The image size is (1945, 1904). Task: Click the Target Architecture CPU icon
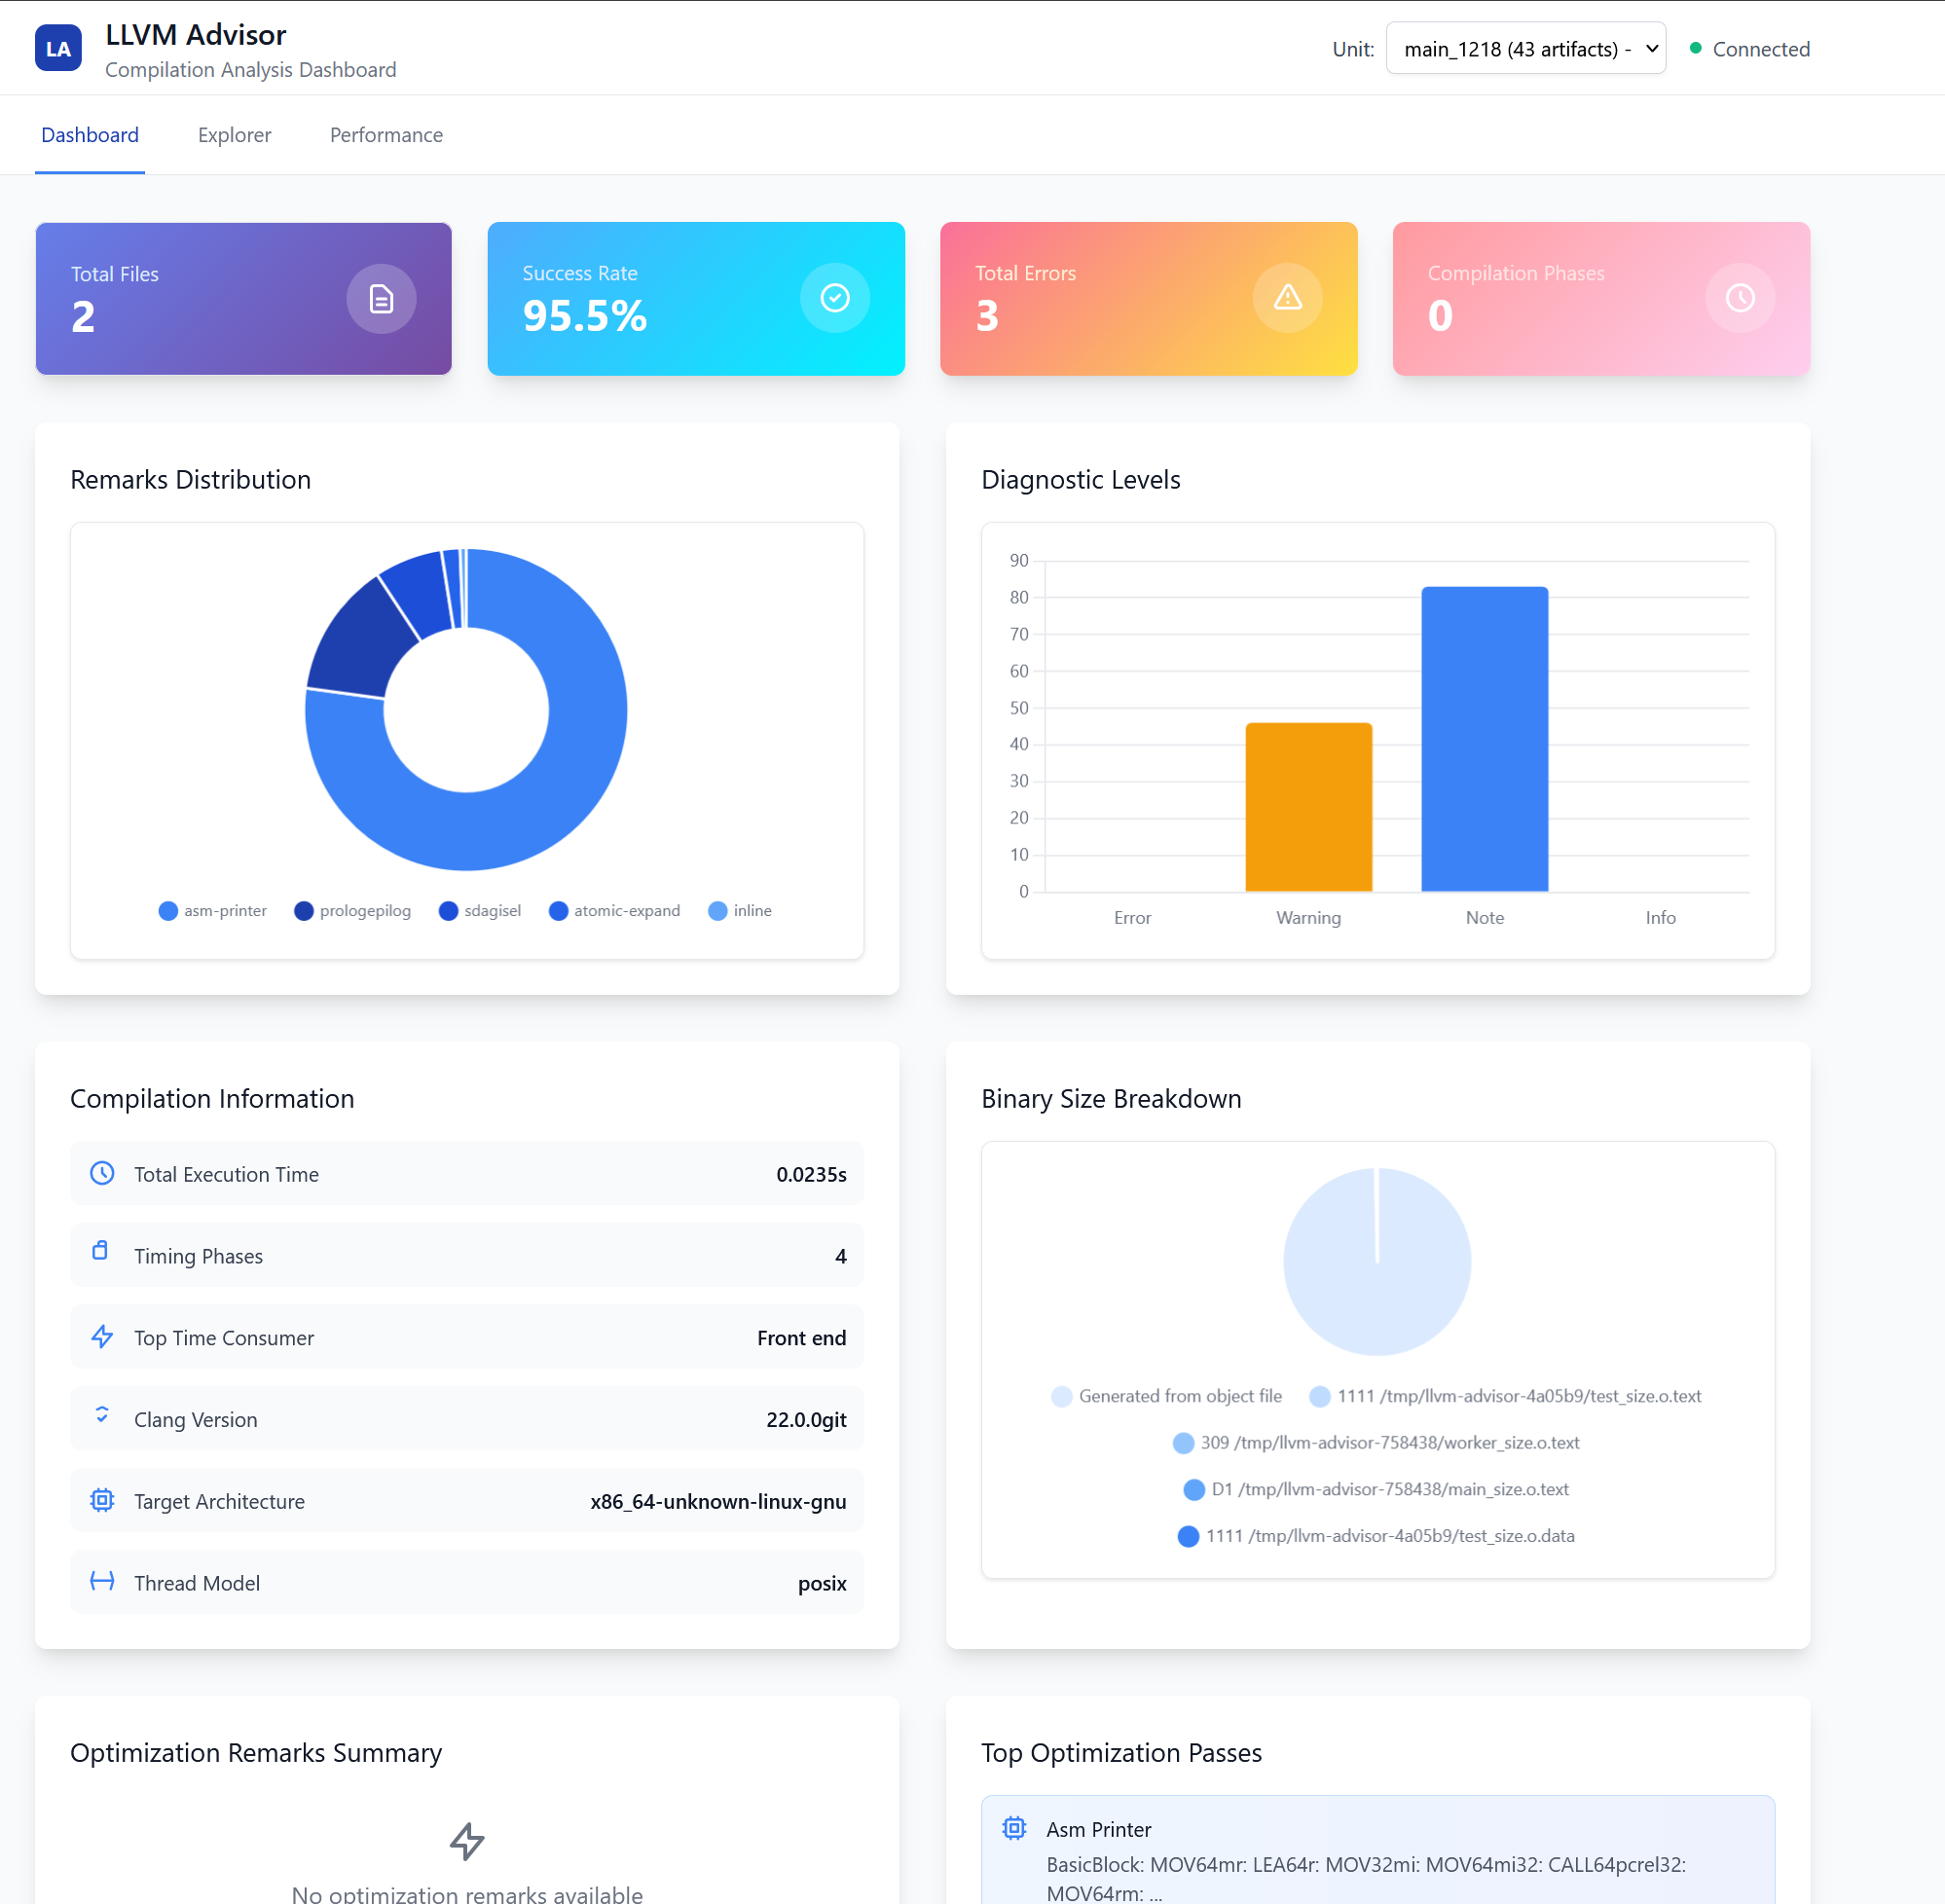tap(102, 1500)
